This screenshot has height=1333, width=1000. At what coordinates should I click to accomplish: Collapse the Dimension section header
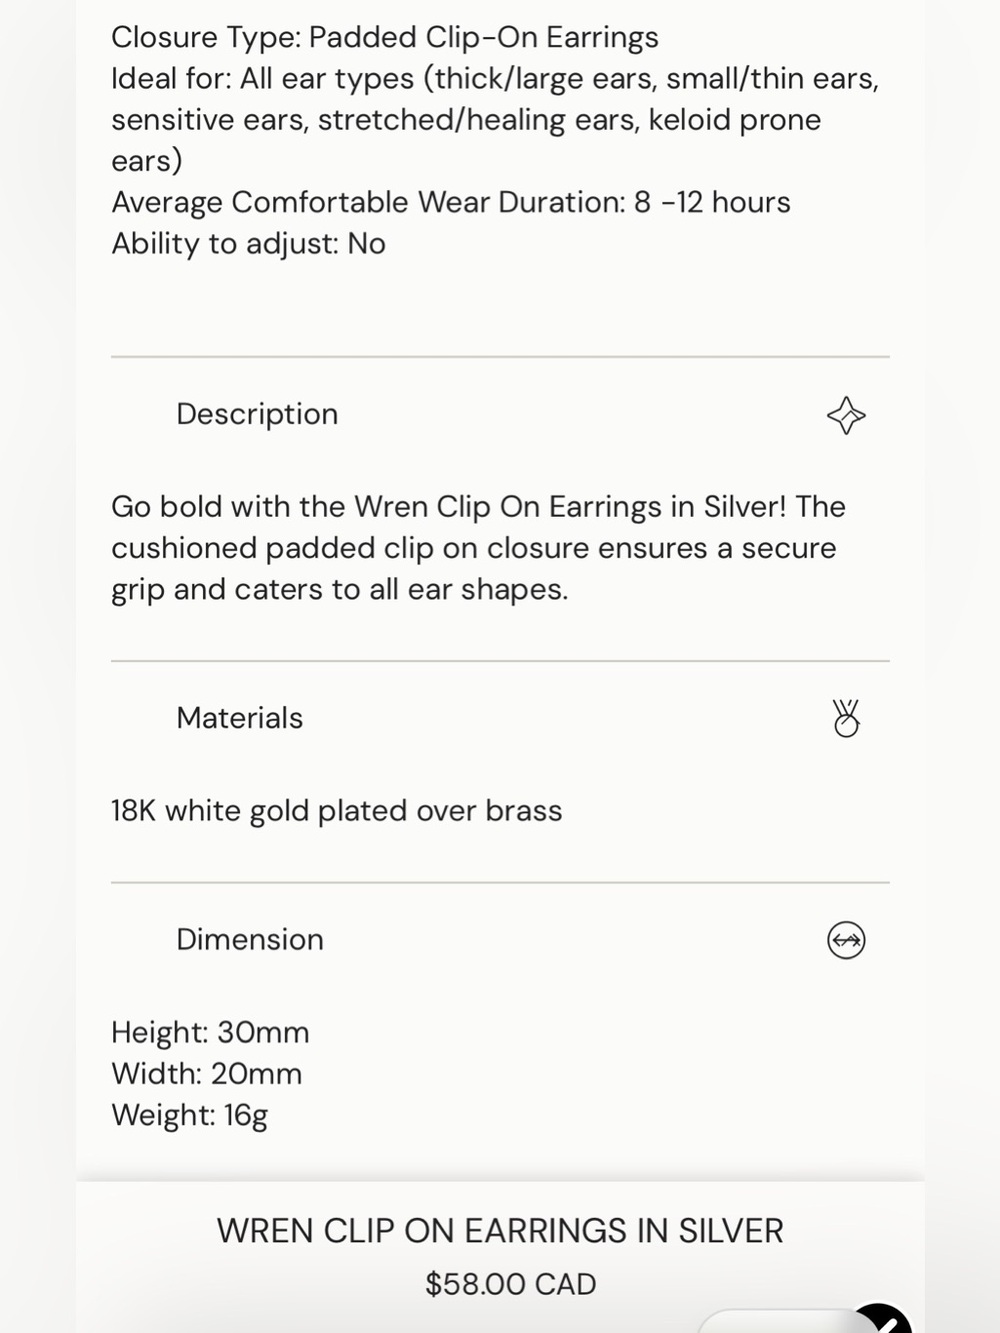tap(500, 940)
